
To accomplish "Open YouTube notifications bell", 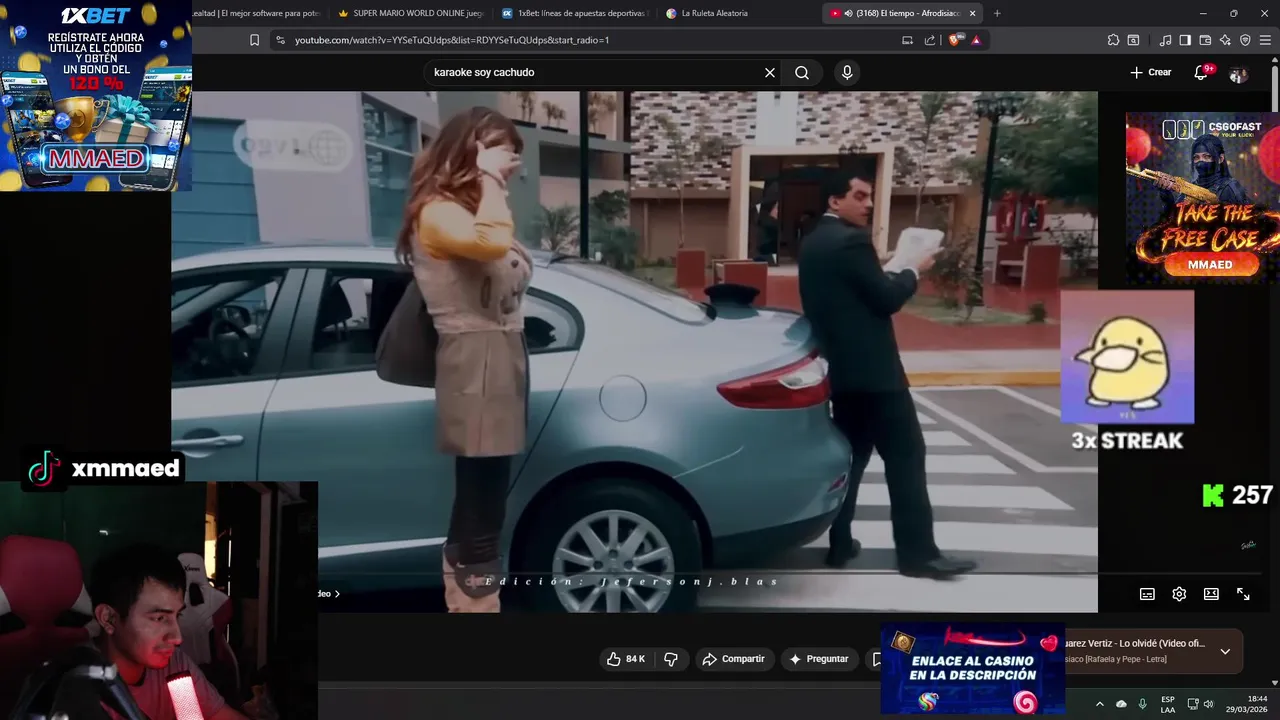I will click(x=1202, y=72).
